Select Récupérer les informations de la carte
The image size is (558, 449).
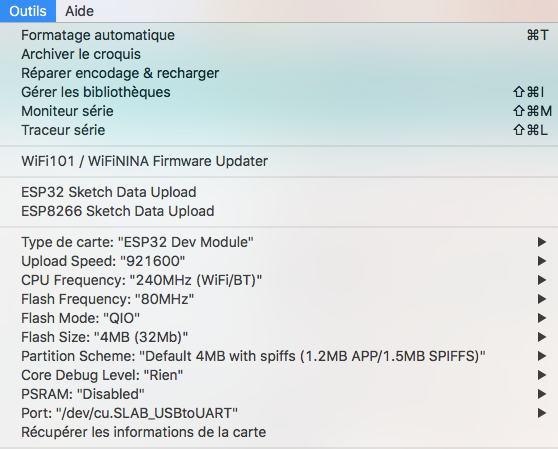pos(279,432)
